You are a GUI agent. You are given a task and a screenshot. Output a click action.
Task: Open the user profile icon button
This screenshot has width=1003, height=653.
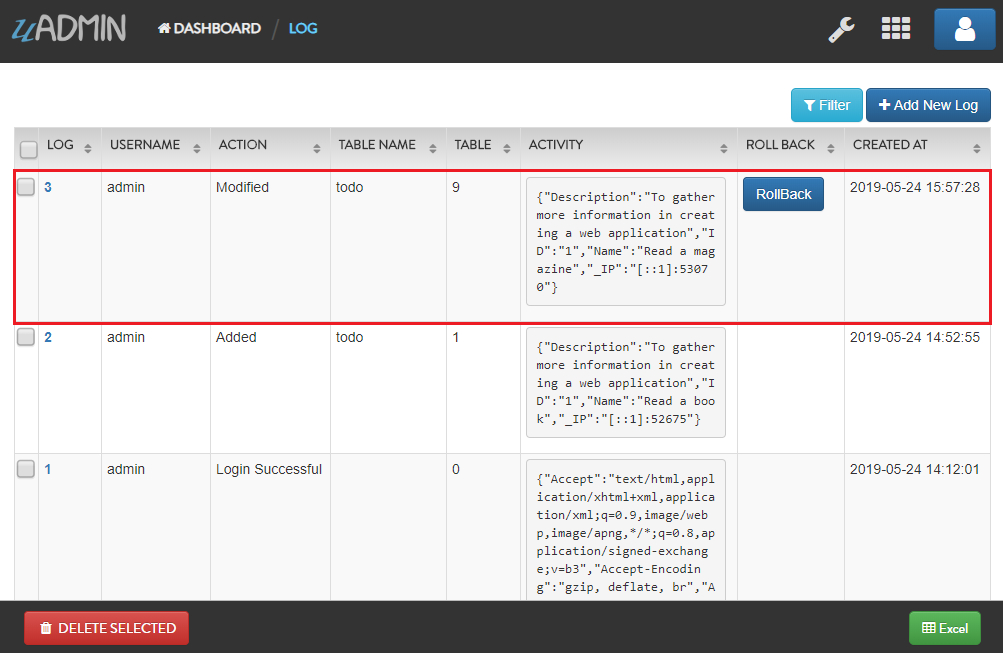[965, 29]
